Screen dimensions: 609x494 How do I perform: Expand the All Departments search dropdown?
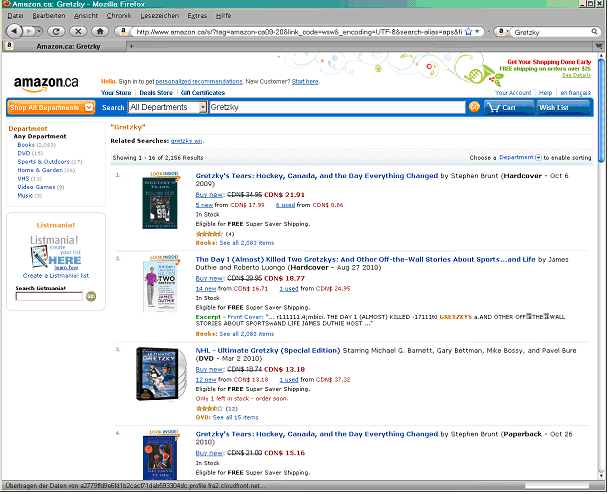coord(203,107)
